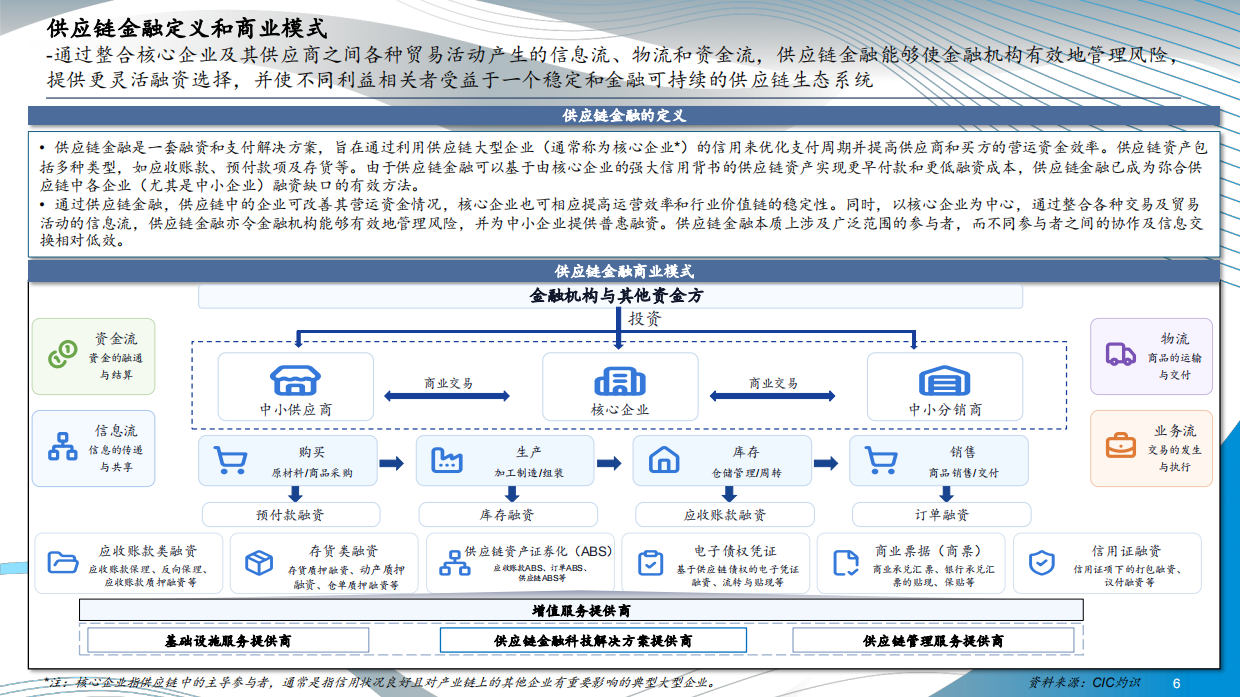
Task: Click the purple truck icon beside 物流
Action: pos(1120,354)
